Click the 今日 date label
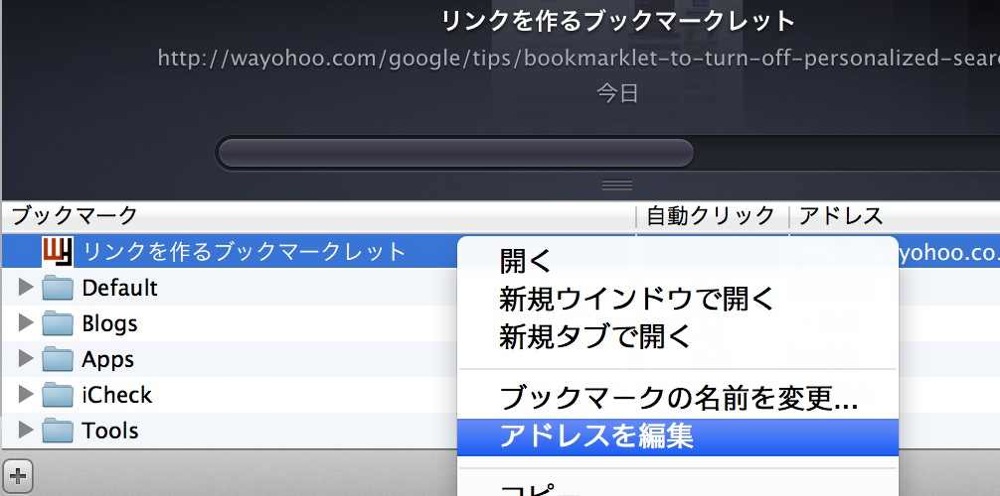 tap(617, 94)
